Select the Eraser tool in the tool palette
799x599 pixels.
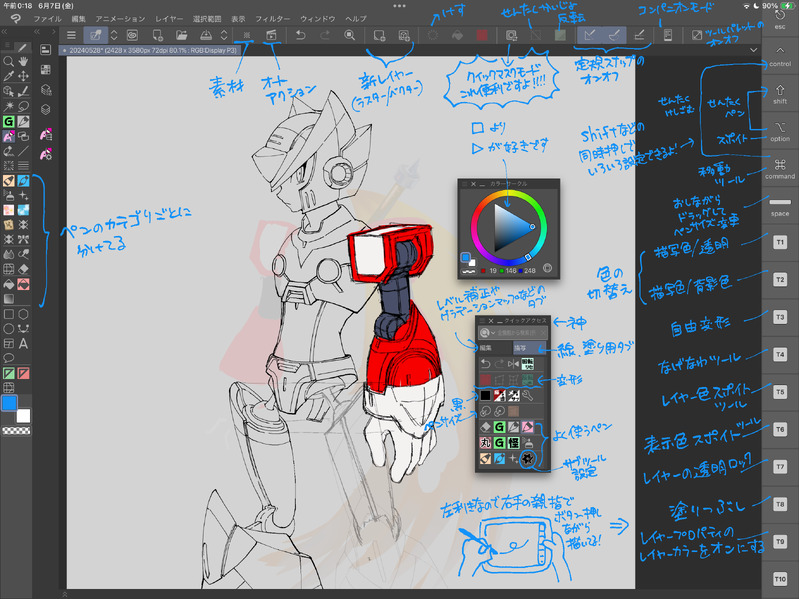(23, 269)
